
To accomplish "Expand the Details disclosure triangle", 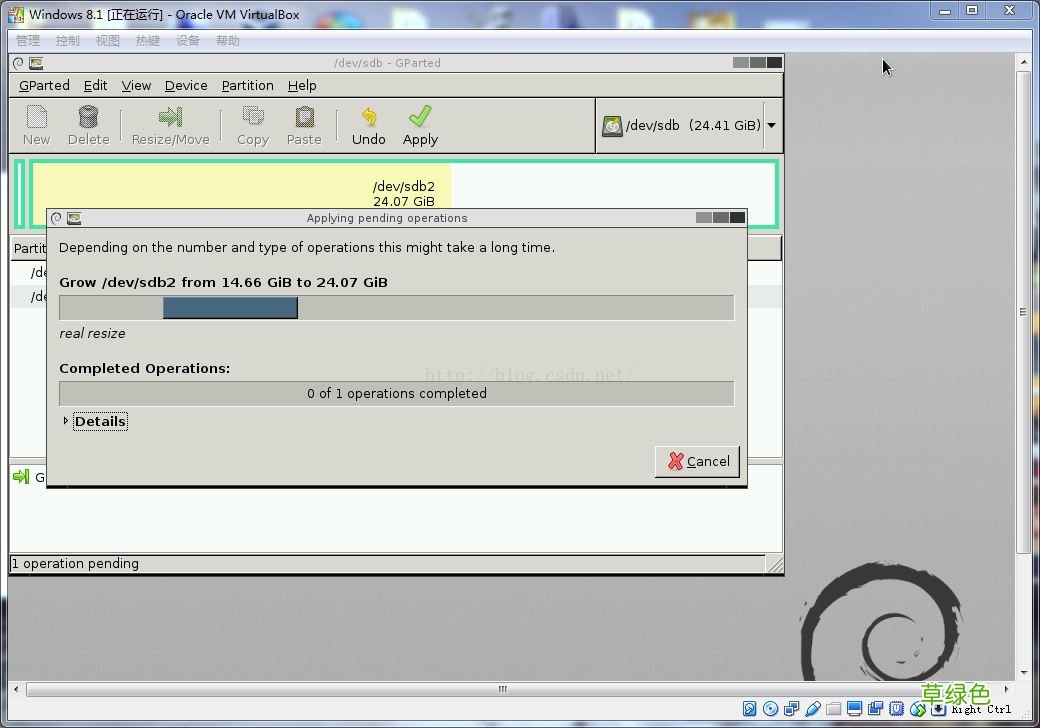I will (65, 421).
